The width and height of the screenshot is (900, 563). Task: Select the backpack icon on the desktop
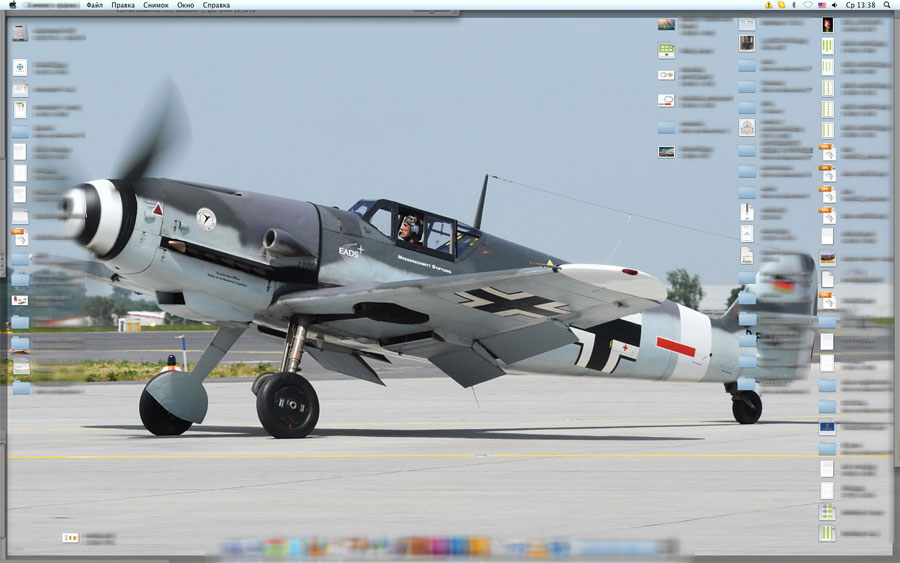tap(746, 127)
